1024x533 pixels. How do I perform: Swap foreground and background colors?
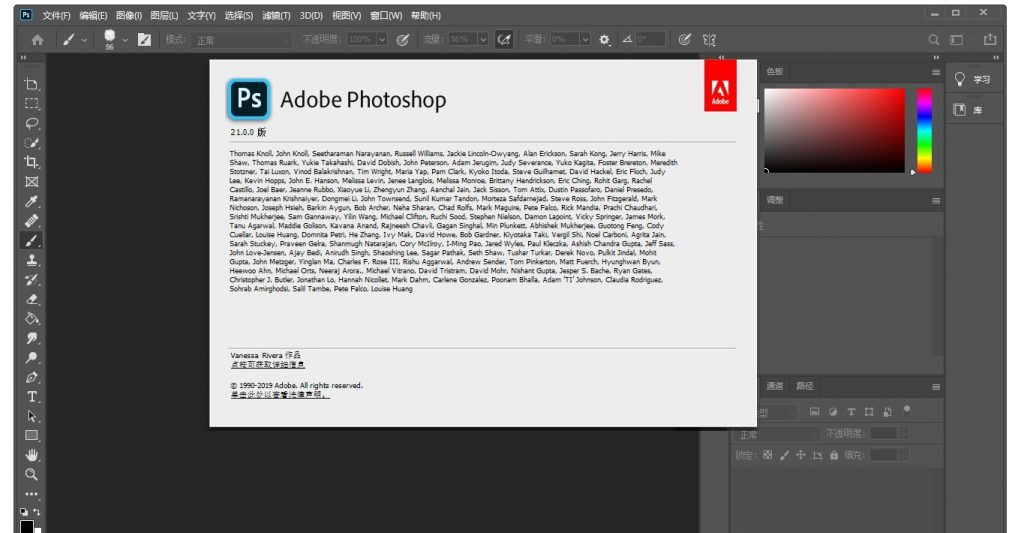point(37,512)
